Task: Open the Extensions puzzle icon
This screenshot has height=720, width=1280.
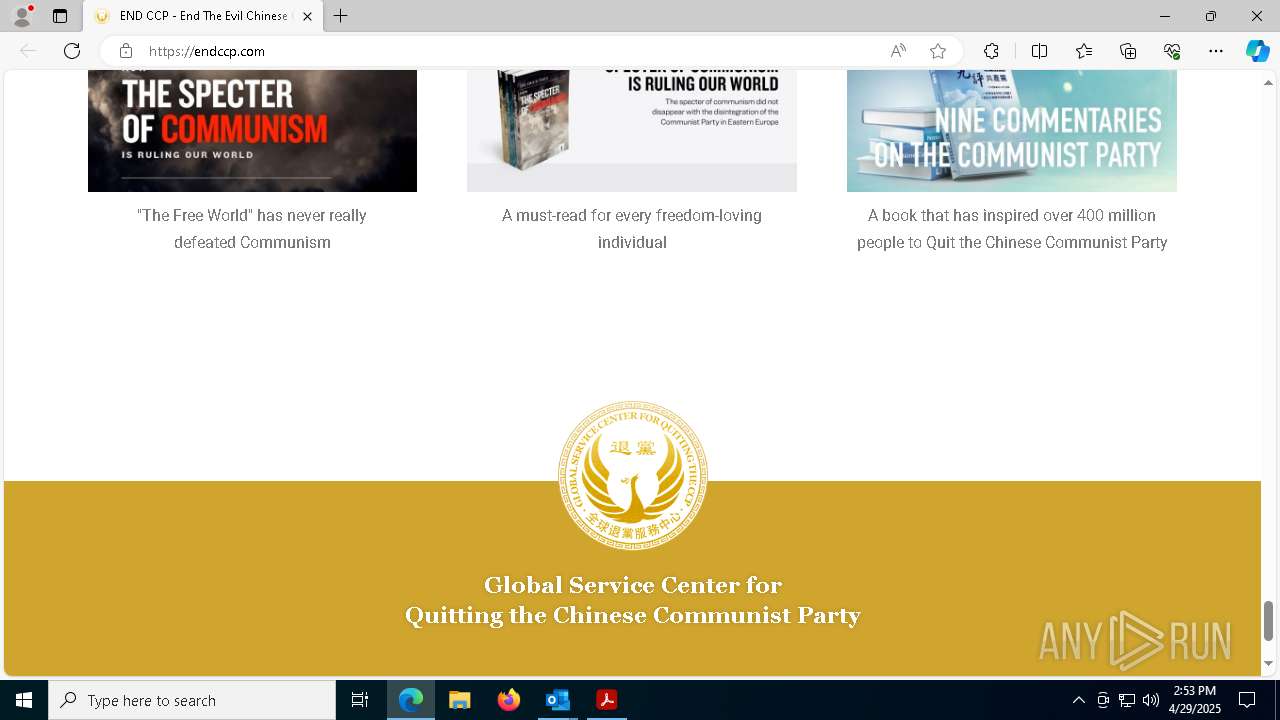Action: 991,51
